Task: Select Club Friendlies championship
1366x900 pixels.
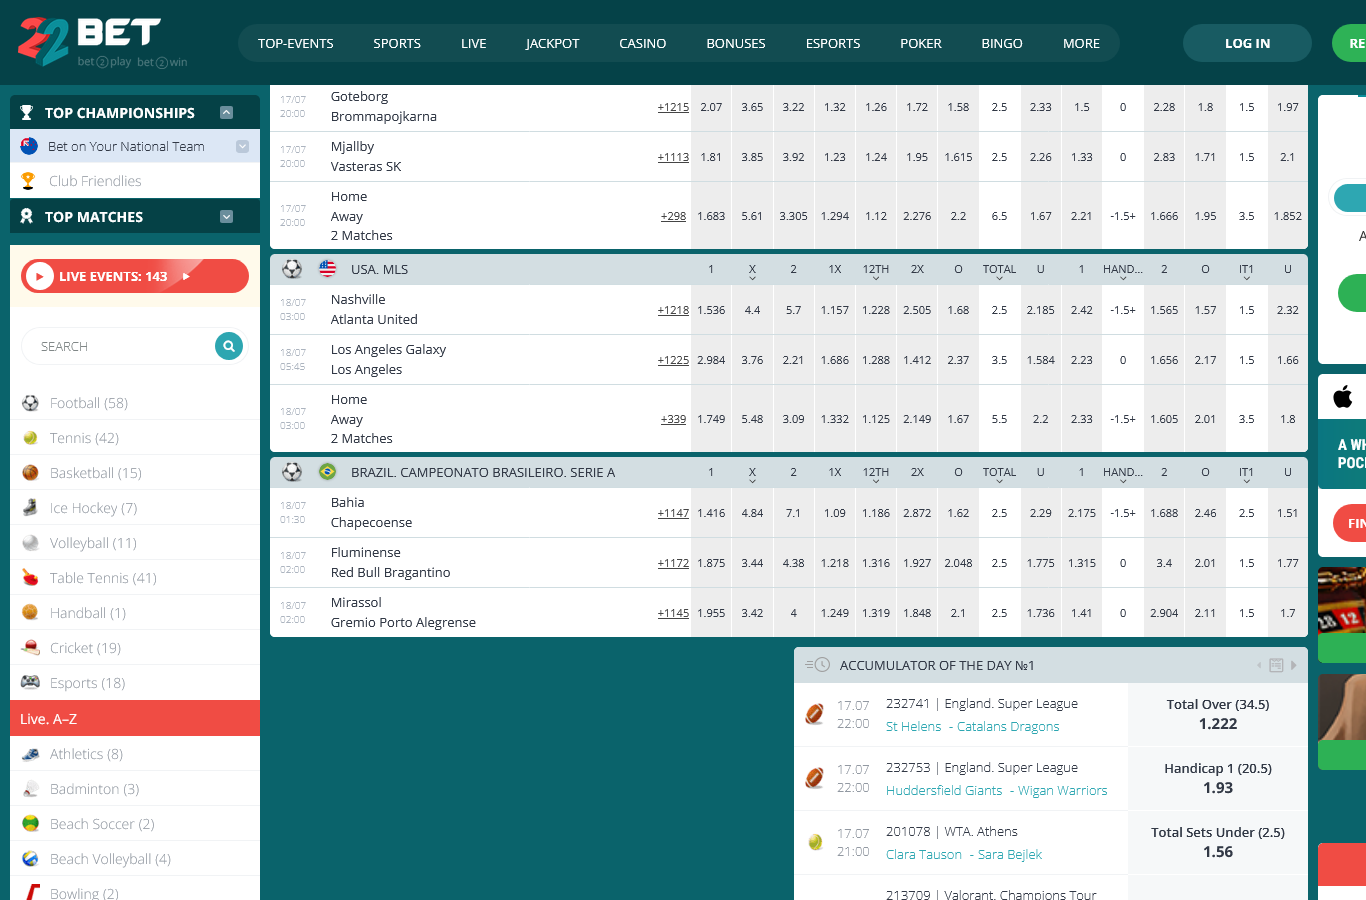Action: 135,181
